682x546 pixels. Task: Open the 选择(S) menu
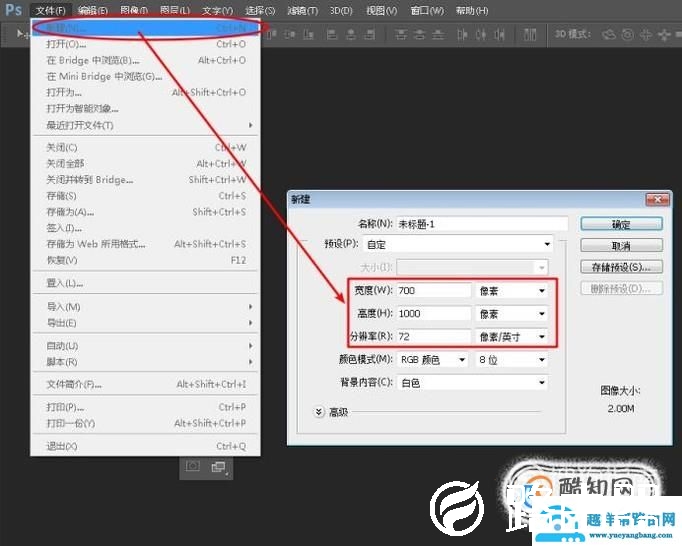(260, 10)
